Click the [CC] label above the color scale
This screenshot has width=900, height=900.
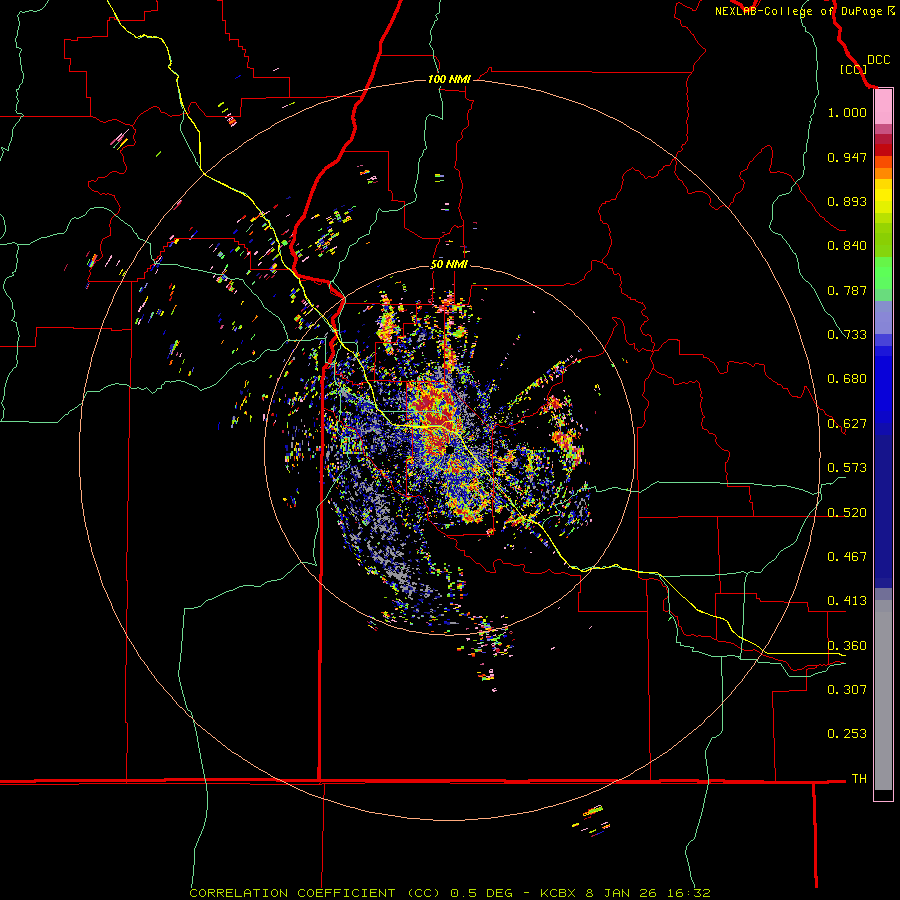tap(854, 69)
